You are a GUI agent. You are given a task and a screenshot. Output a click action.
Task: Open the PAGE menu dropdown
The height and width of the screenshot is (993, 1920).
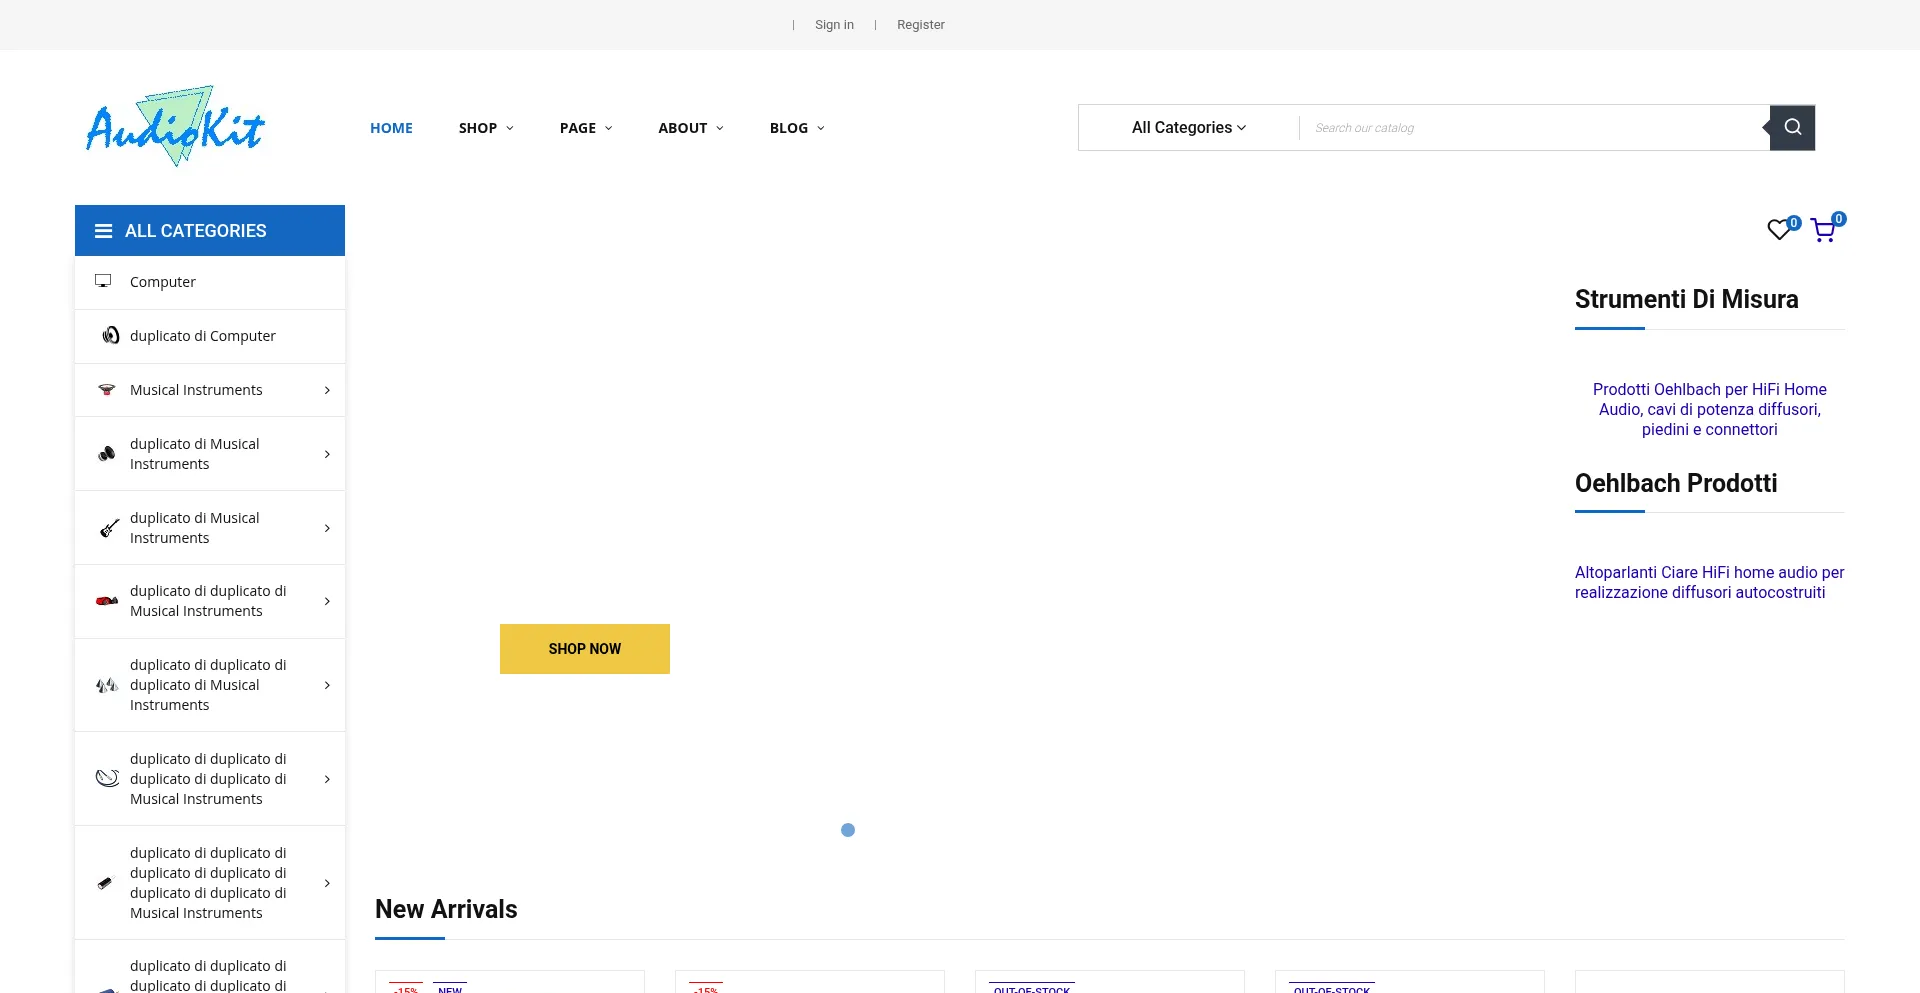point(586,128)
